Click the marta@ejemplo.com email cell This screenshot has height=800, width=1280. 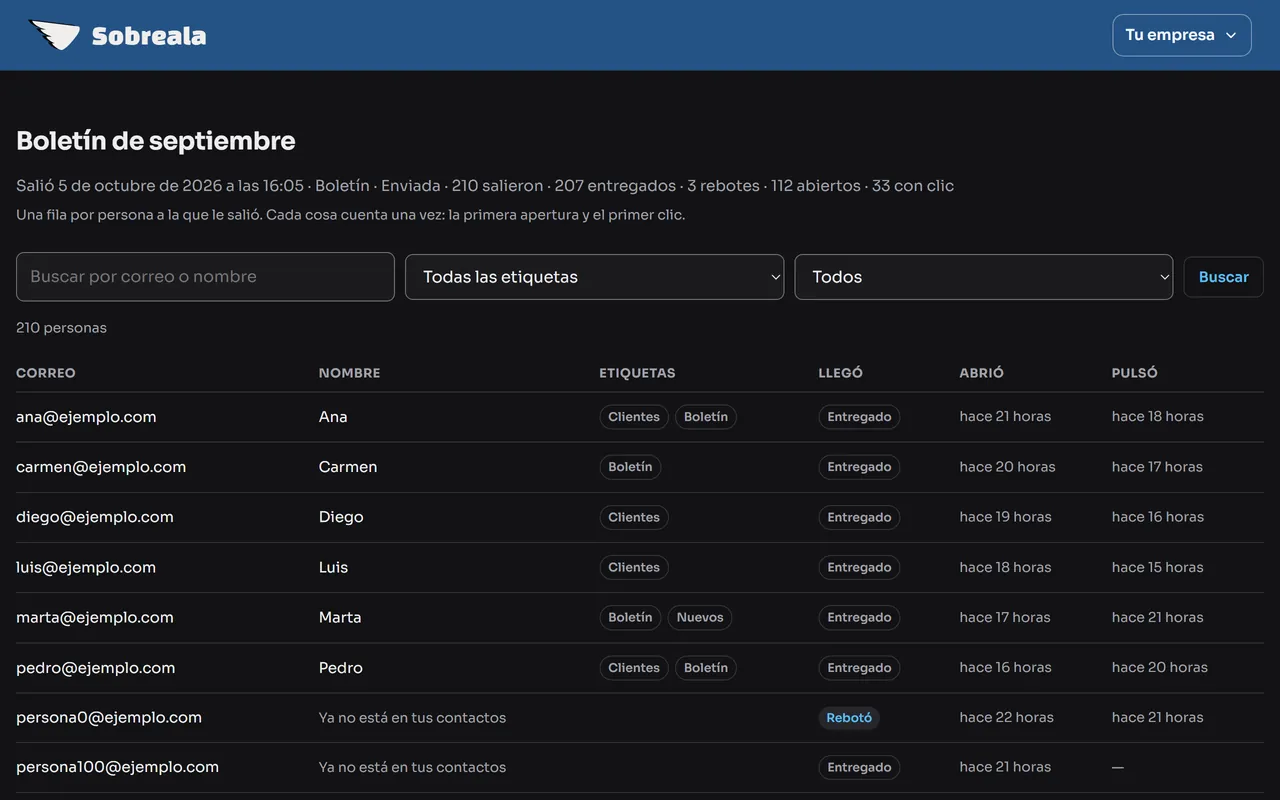pyautogui.click(x=95, y=617)
